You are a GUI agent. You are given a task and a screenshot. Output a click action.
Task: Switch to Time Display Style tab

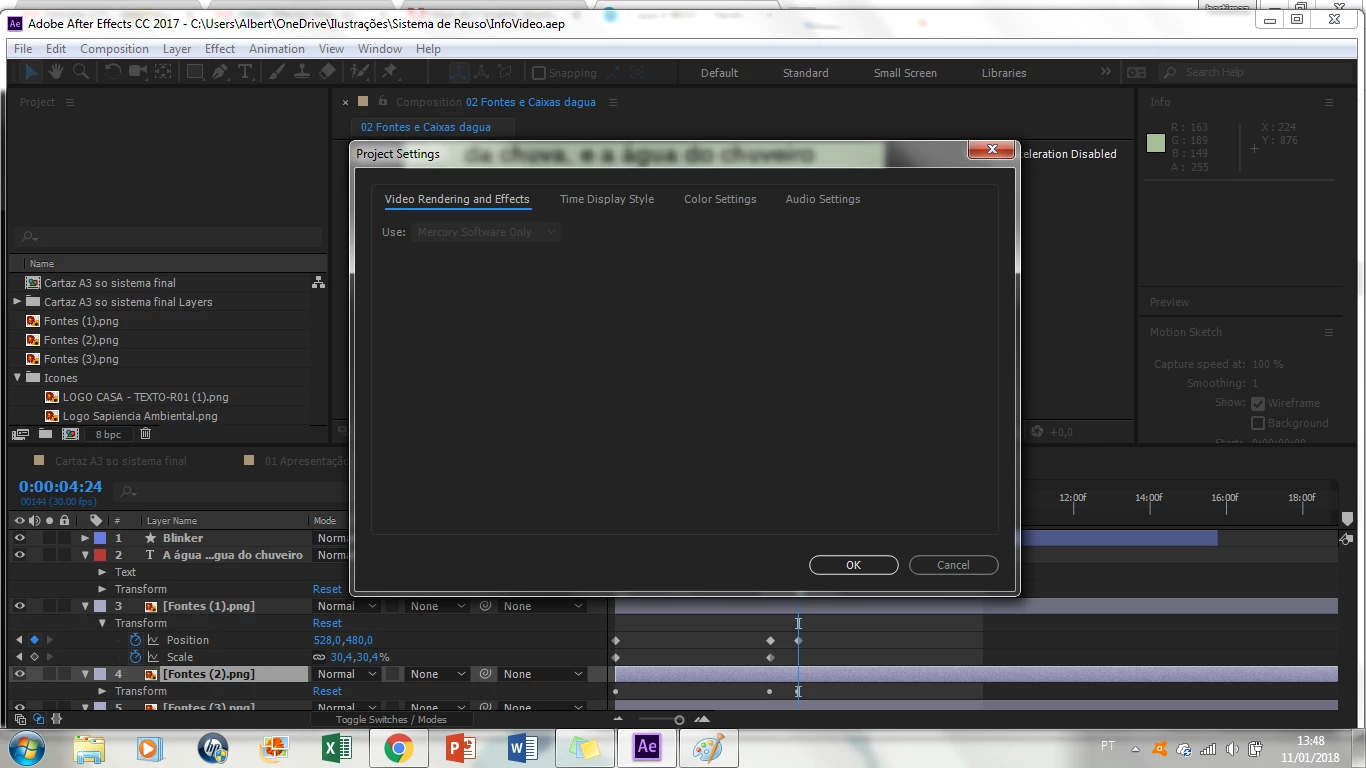point(607,199)
